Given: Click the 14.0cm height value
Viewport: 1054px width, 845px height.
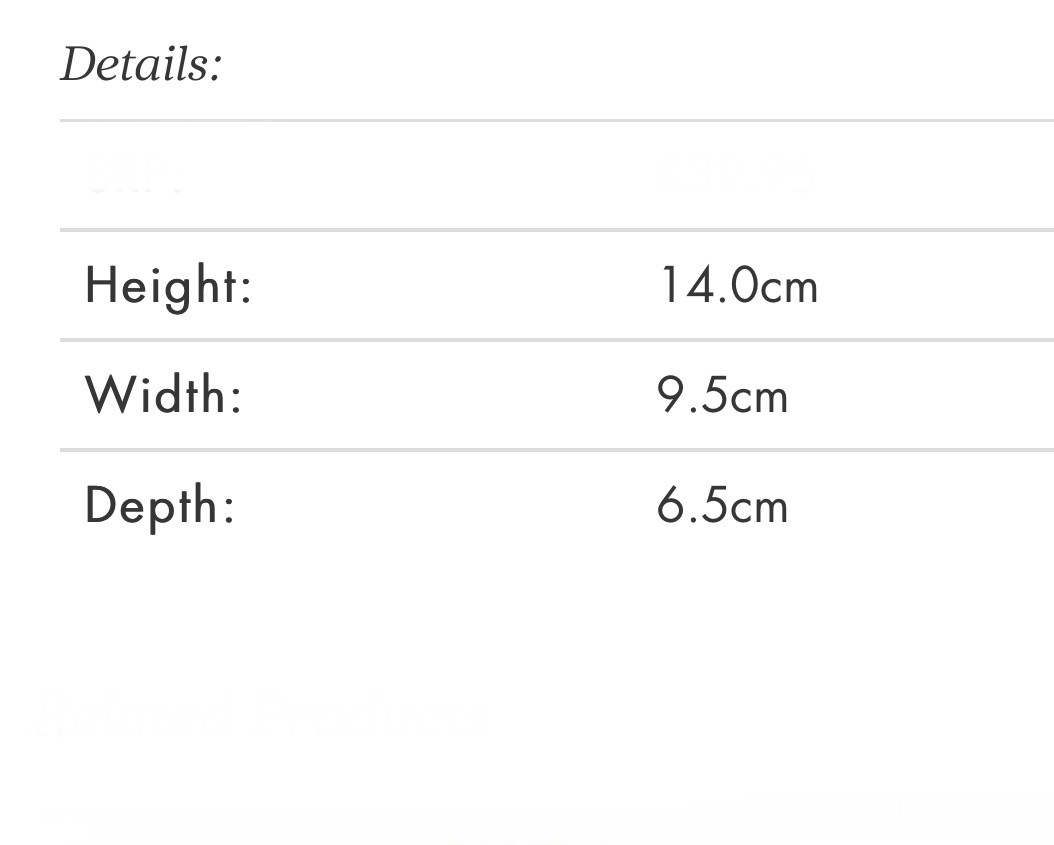Looking at the screenshot, I should tap(738, 285).
